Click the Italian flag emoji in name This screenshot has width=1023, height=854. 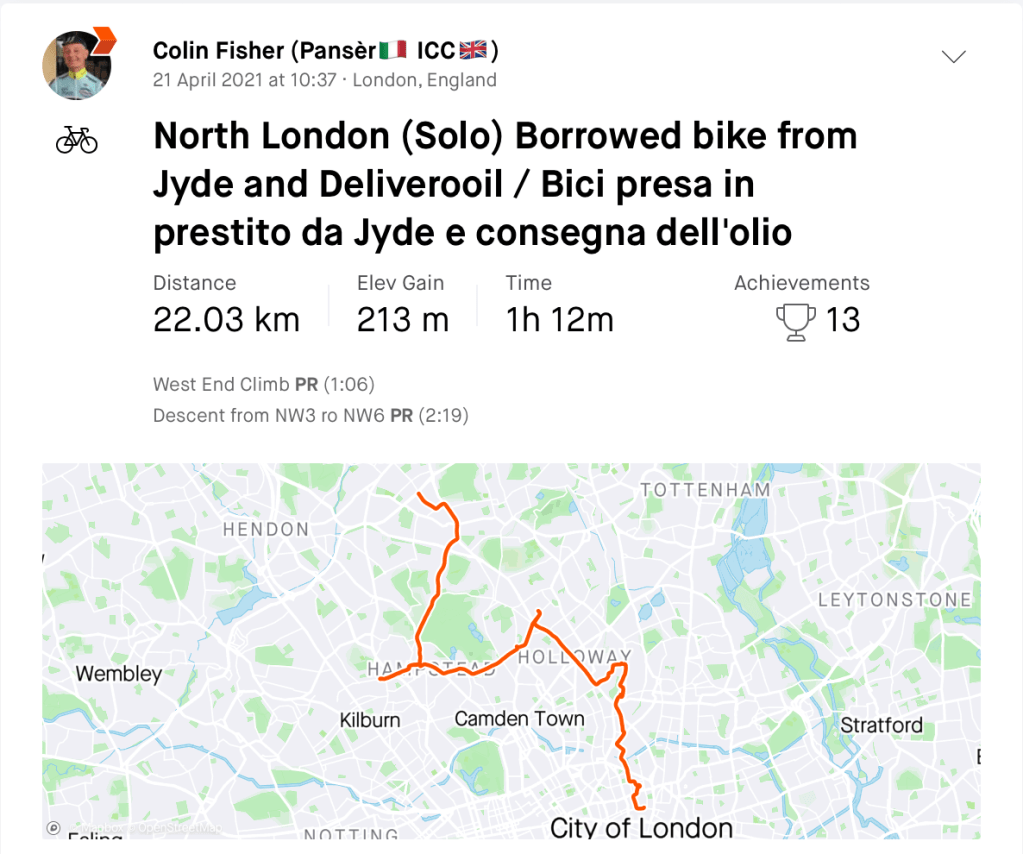[x=394, y=50]
